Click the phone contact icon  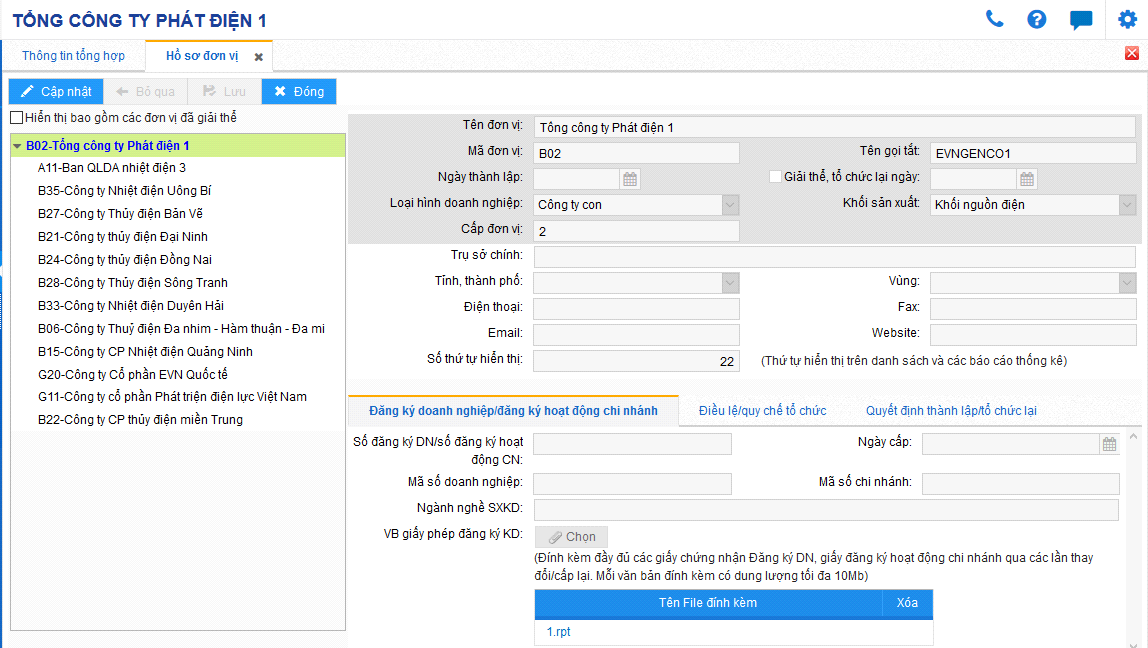[x=994, y=19]
